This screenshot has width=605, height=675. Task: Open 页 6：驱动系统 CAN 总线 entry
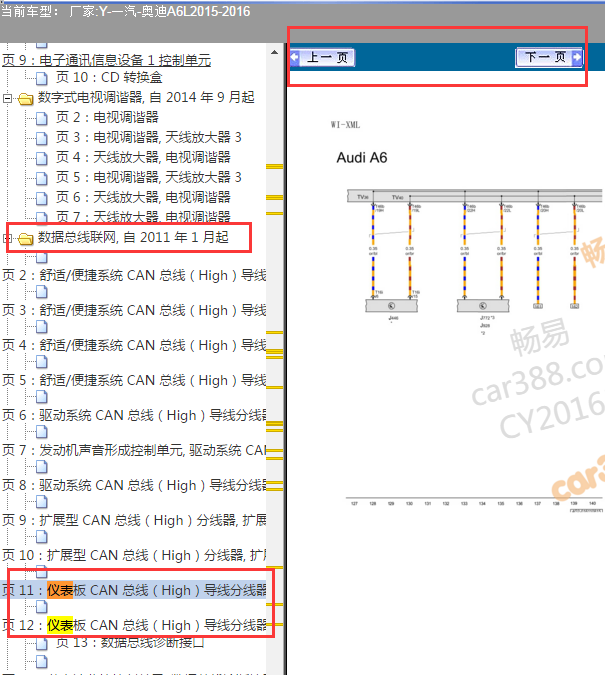134,415
